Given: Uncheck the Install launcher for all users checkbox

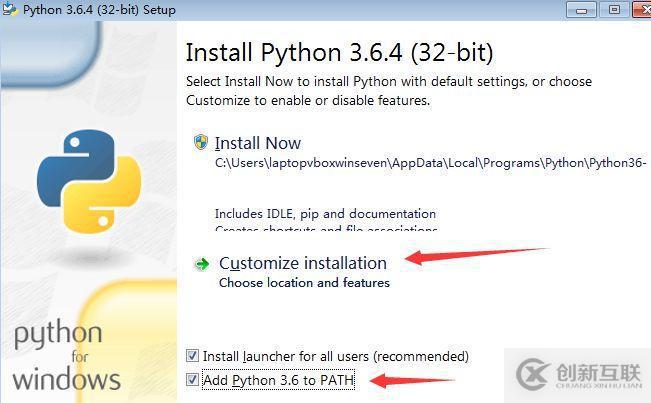Looking at the screenshot, I should tap(192, 356).
